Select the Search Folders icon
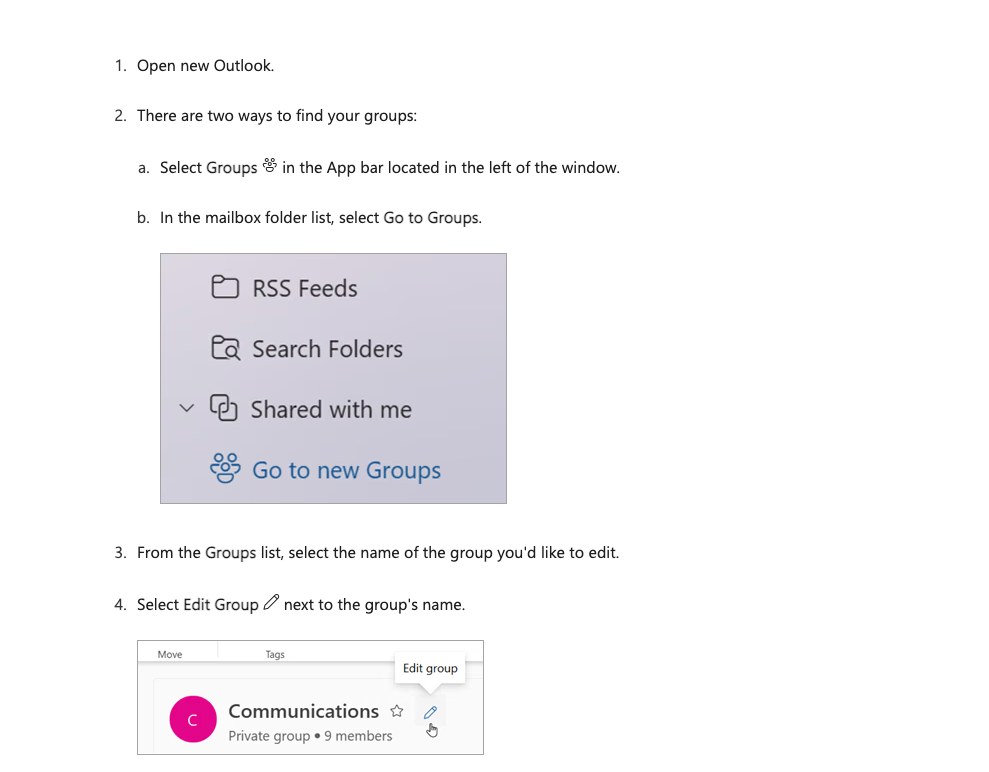The width and height of the screenshot is (989, 772). (x=225, y=348)
